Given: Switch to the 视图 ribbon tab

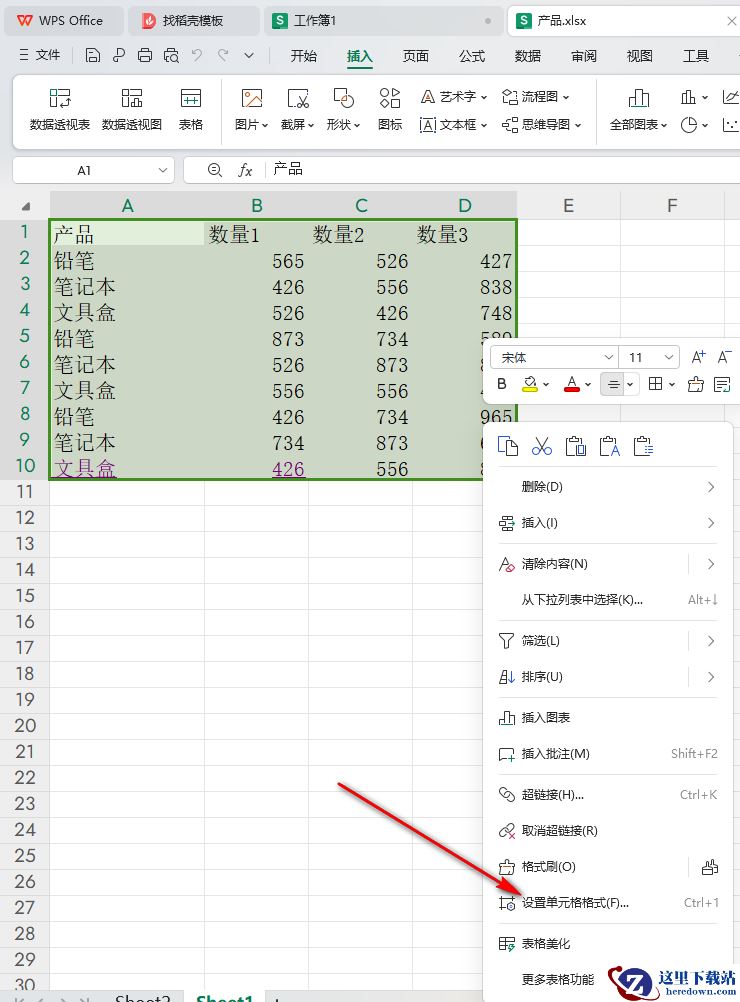Looking at the screenshot, I should (640, 56).
